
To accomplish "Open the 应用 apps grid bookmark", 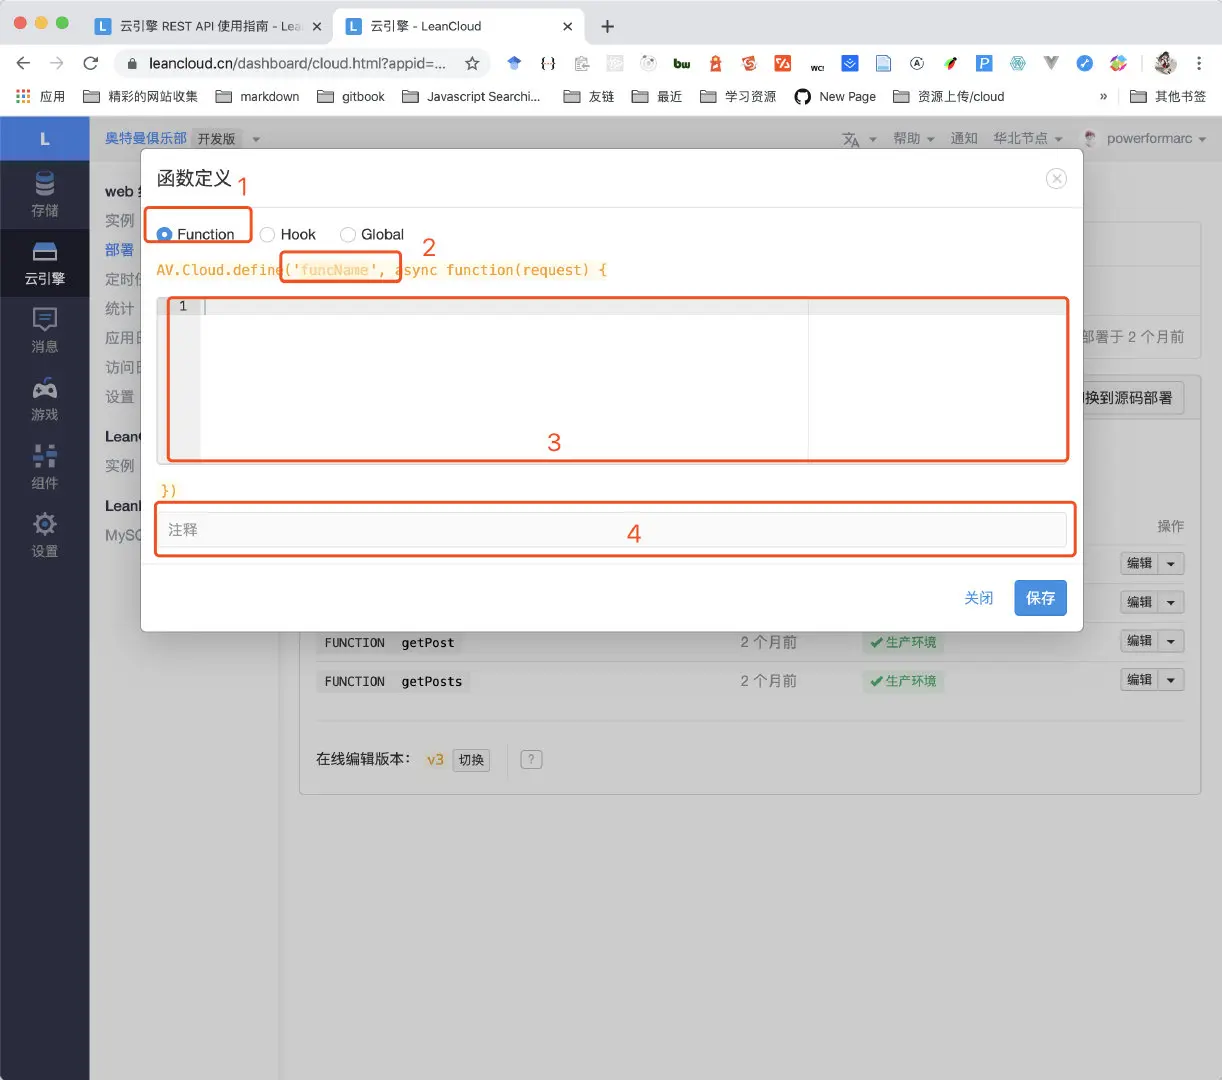I will 41,96.
